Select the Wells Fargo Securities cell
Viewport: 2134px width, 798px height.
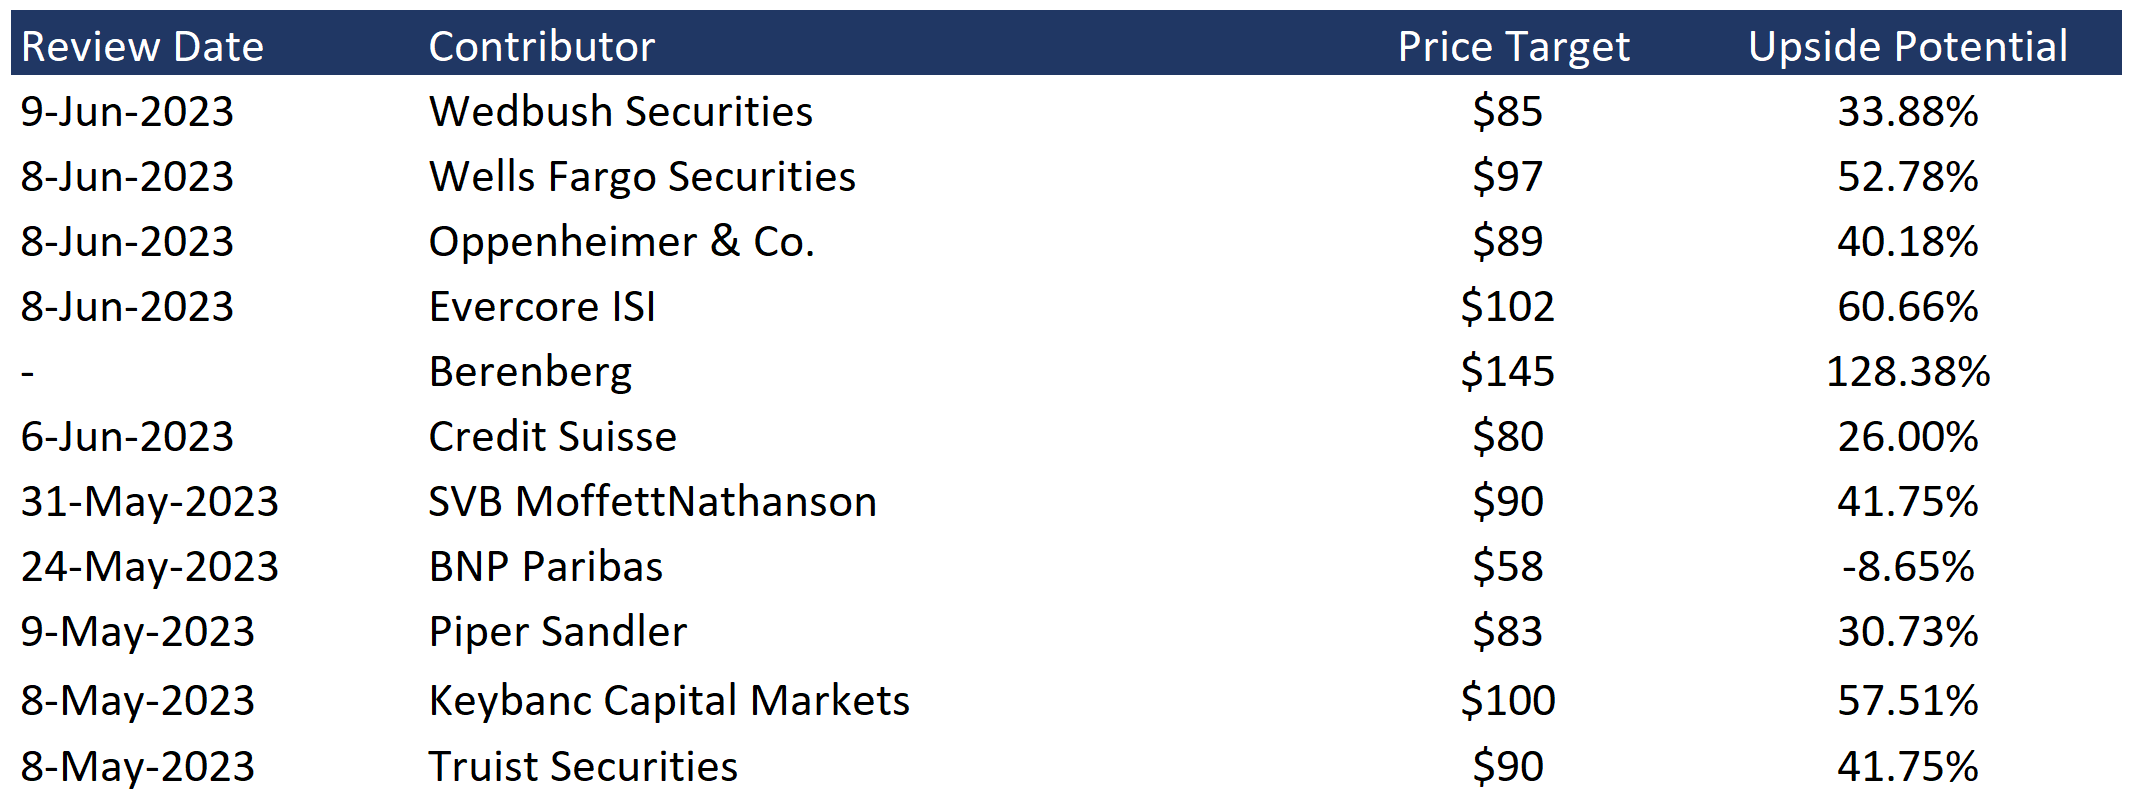[642, 177]
